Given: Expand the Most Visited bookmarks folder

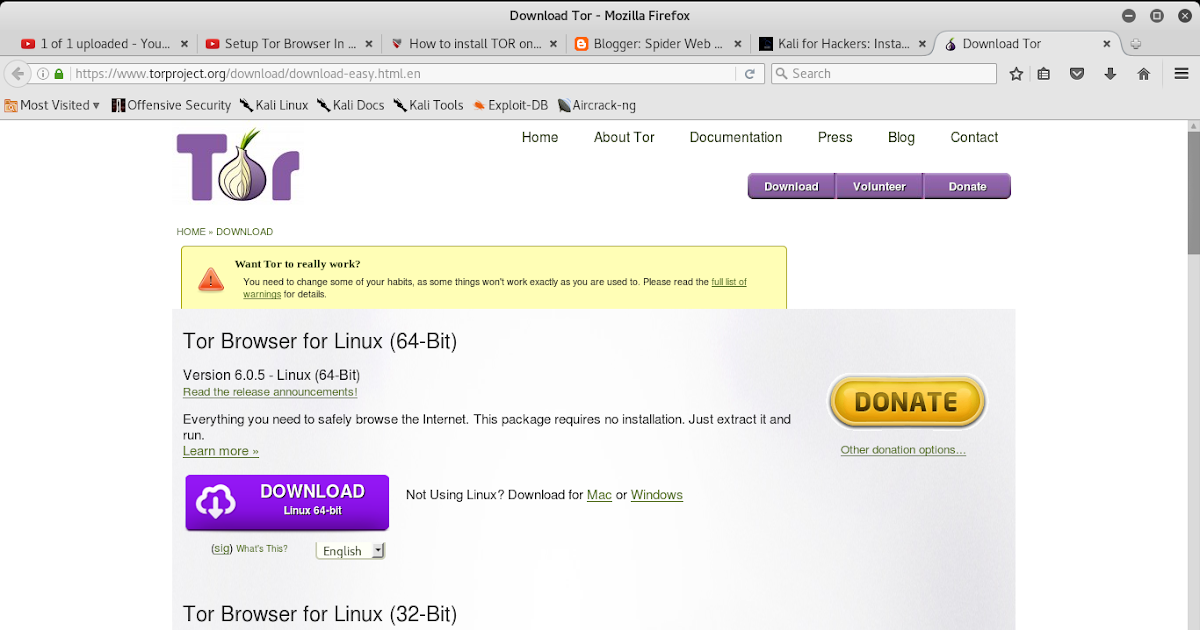Looking at the screenshot, I should point(52,105).
